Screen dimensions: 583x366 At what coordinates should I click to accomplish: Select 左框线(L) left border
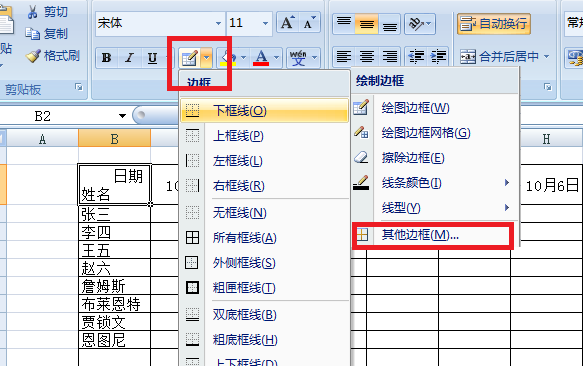coord(264,161)
